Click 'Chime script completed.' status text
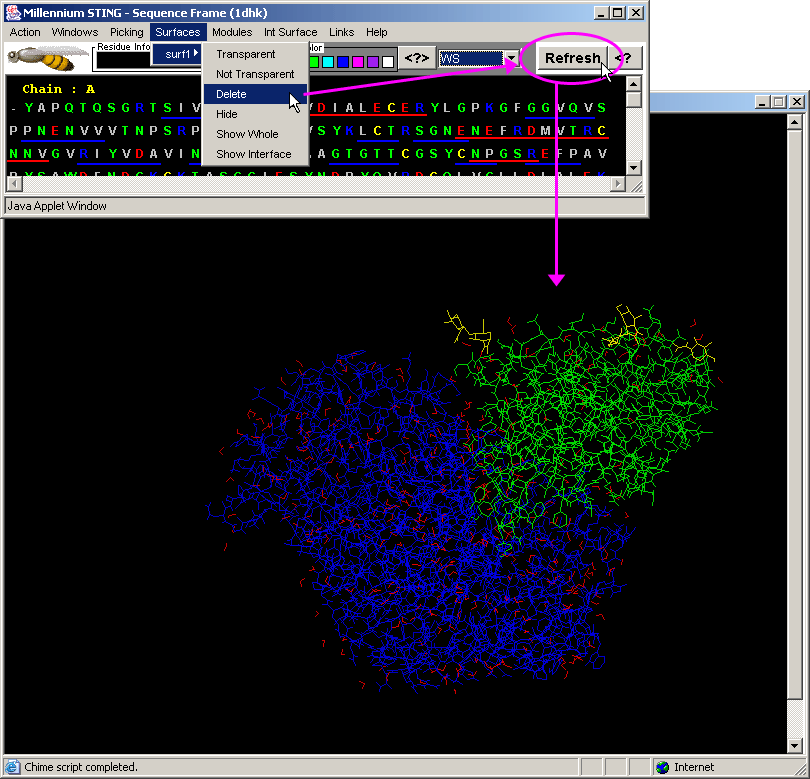This screenshot has height=779, width=810. (81, 767)
